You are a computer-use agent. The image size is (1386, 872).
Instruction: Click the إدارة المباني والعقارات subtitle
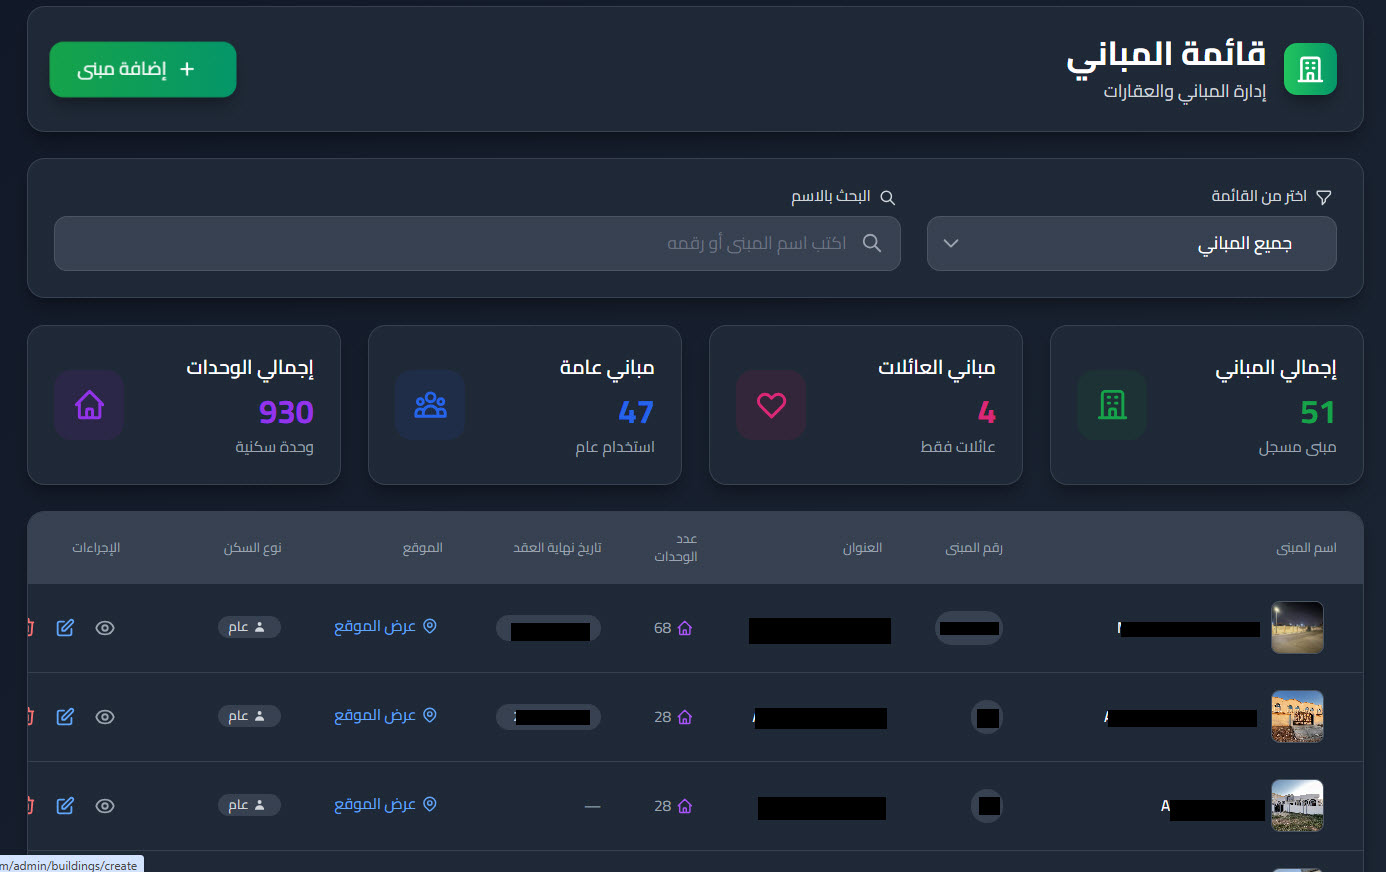coord(1185,92)
